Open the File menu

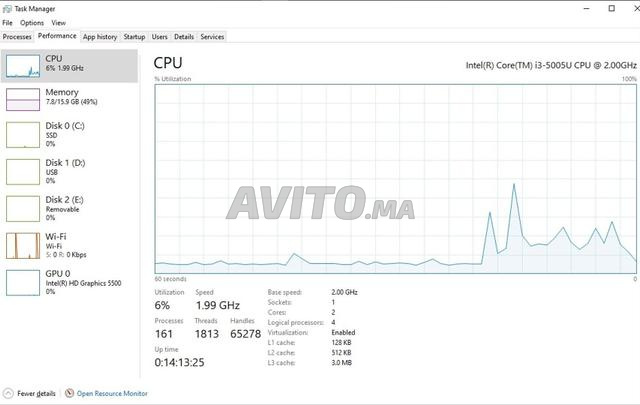pyautogui.click(x=8, y=22)
